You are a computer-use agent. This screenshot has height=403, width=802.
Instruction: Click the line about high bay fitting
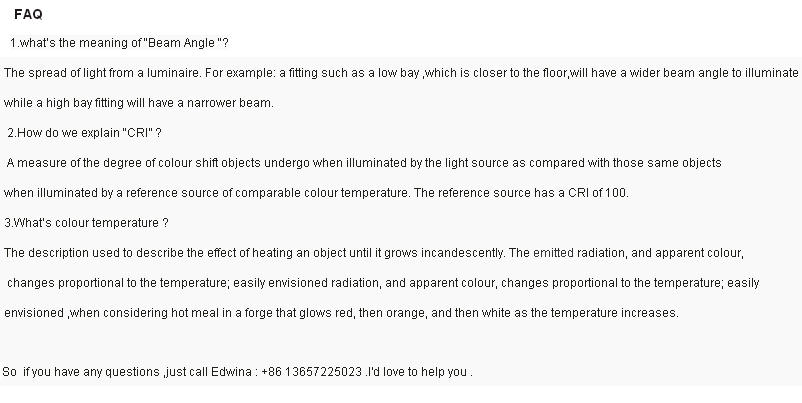[139, 103]
